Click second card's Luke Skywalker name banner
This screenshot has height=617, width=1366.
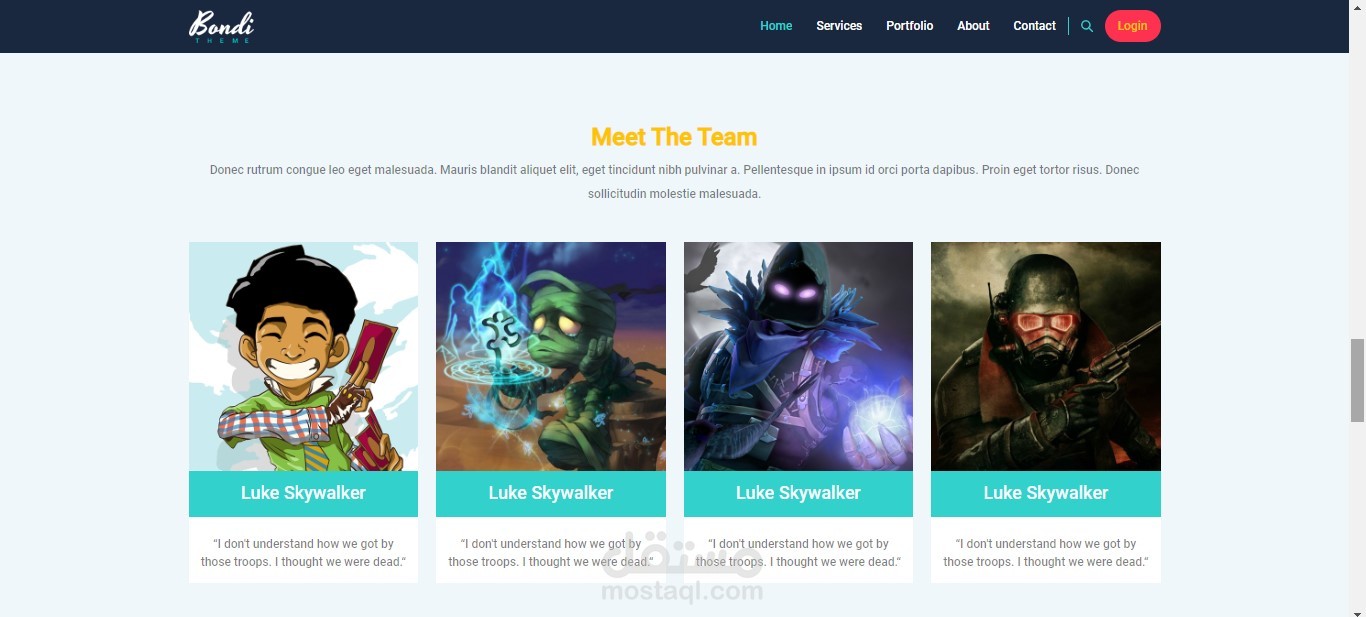pos(551,493)
